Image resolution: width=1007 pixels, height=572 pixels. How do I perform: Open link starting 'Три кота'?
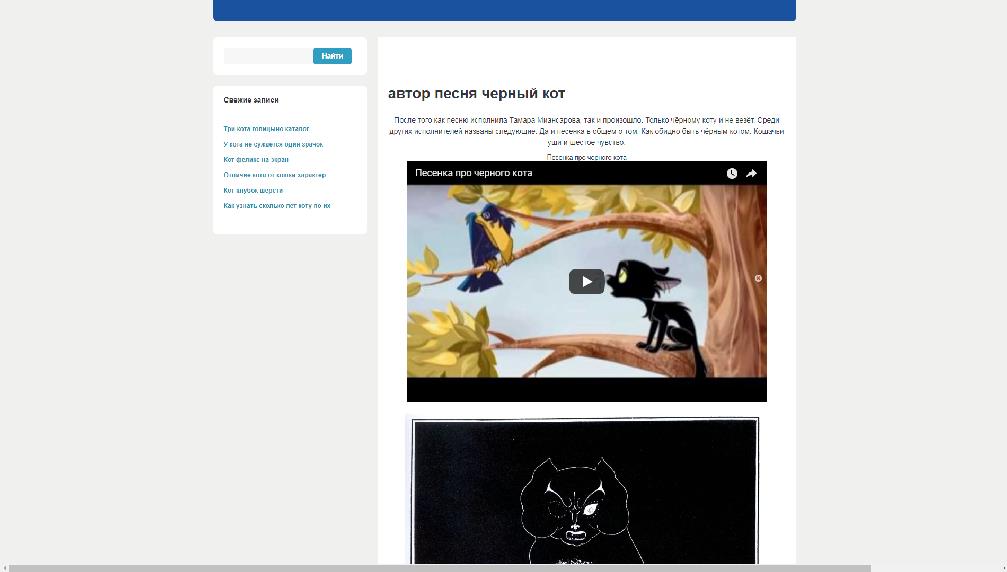(x=267, y=129)
